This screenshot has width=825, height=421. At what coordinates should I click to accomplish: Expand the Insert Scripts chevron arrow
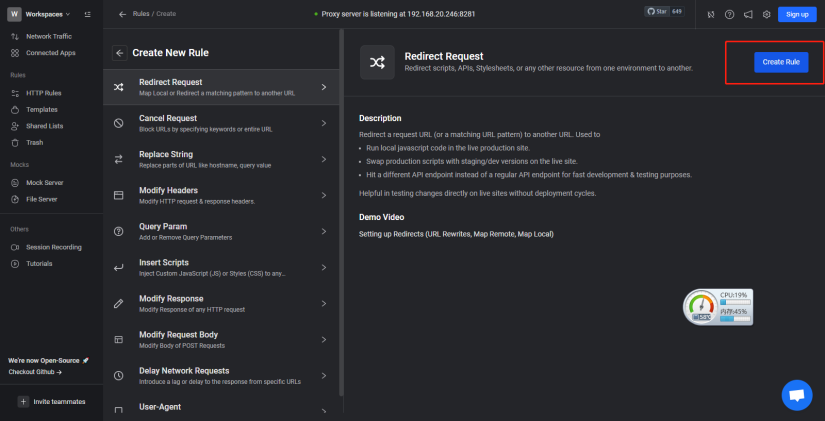click(324, 267)
